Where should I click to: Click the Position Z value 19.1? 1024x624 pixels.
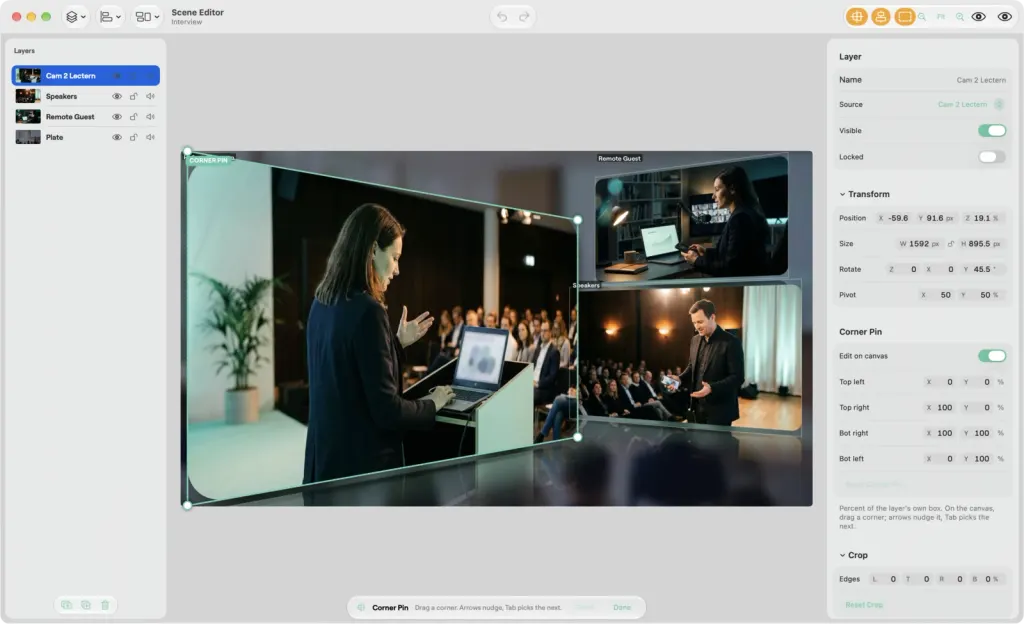pyautogui.click(x=982, y=218)
